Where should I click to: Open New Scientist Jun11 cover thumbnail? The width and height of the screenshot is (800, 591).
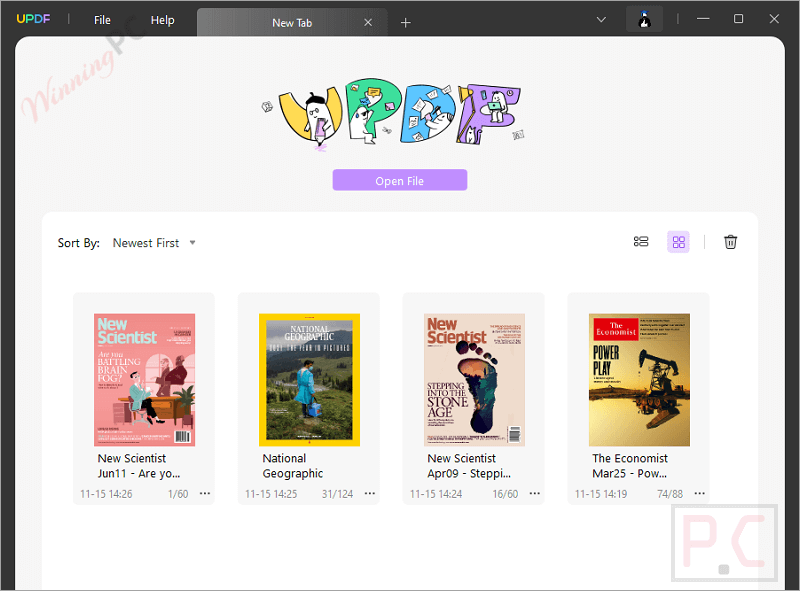pyautogui.click(x=144, y=380)
